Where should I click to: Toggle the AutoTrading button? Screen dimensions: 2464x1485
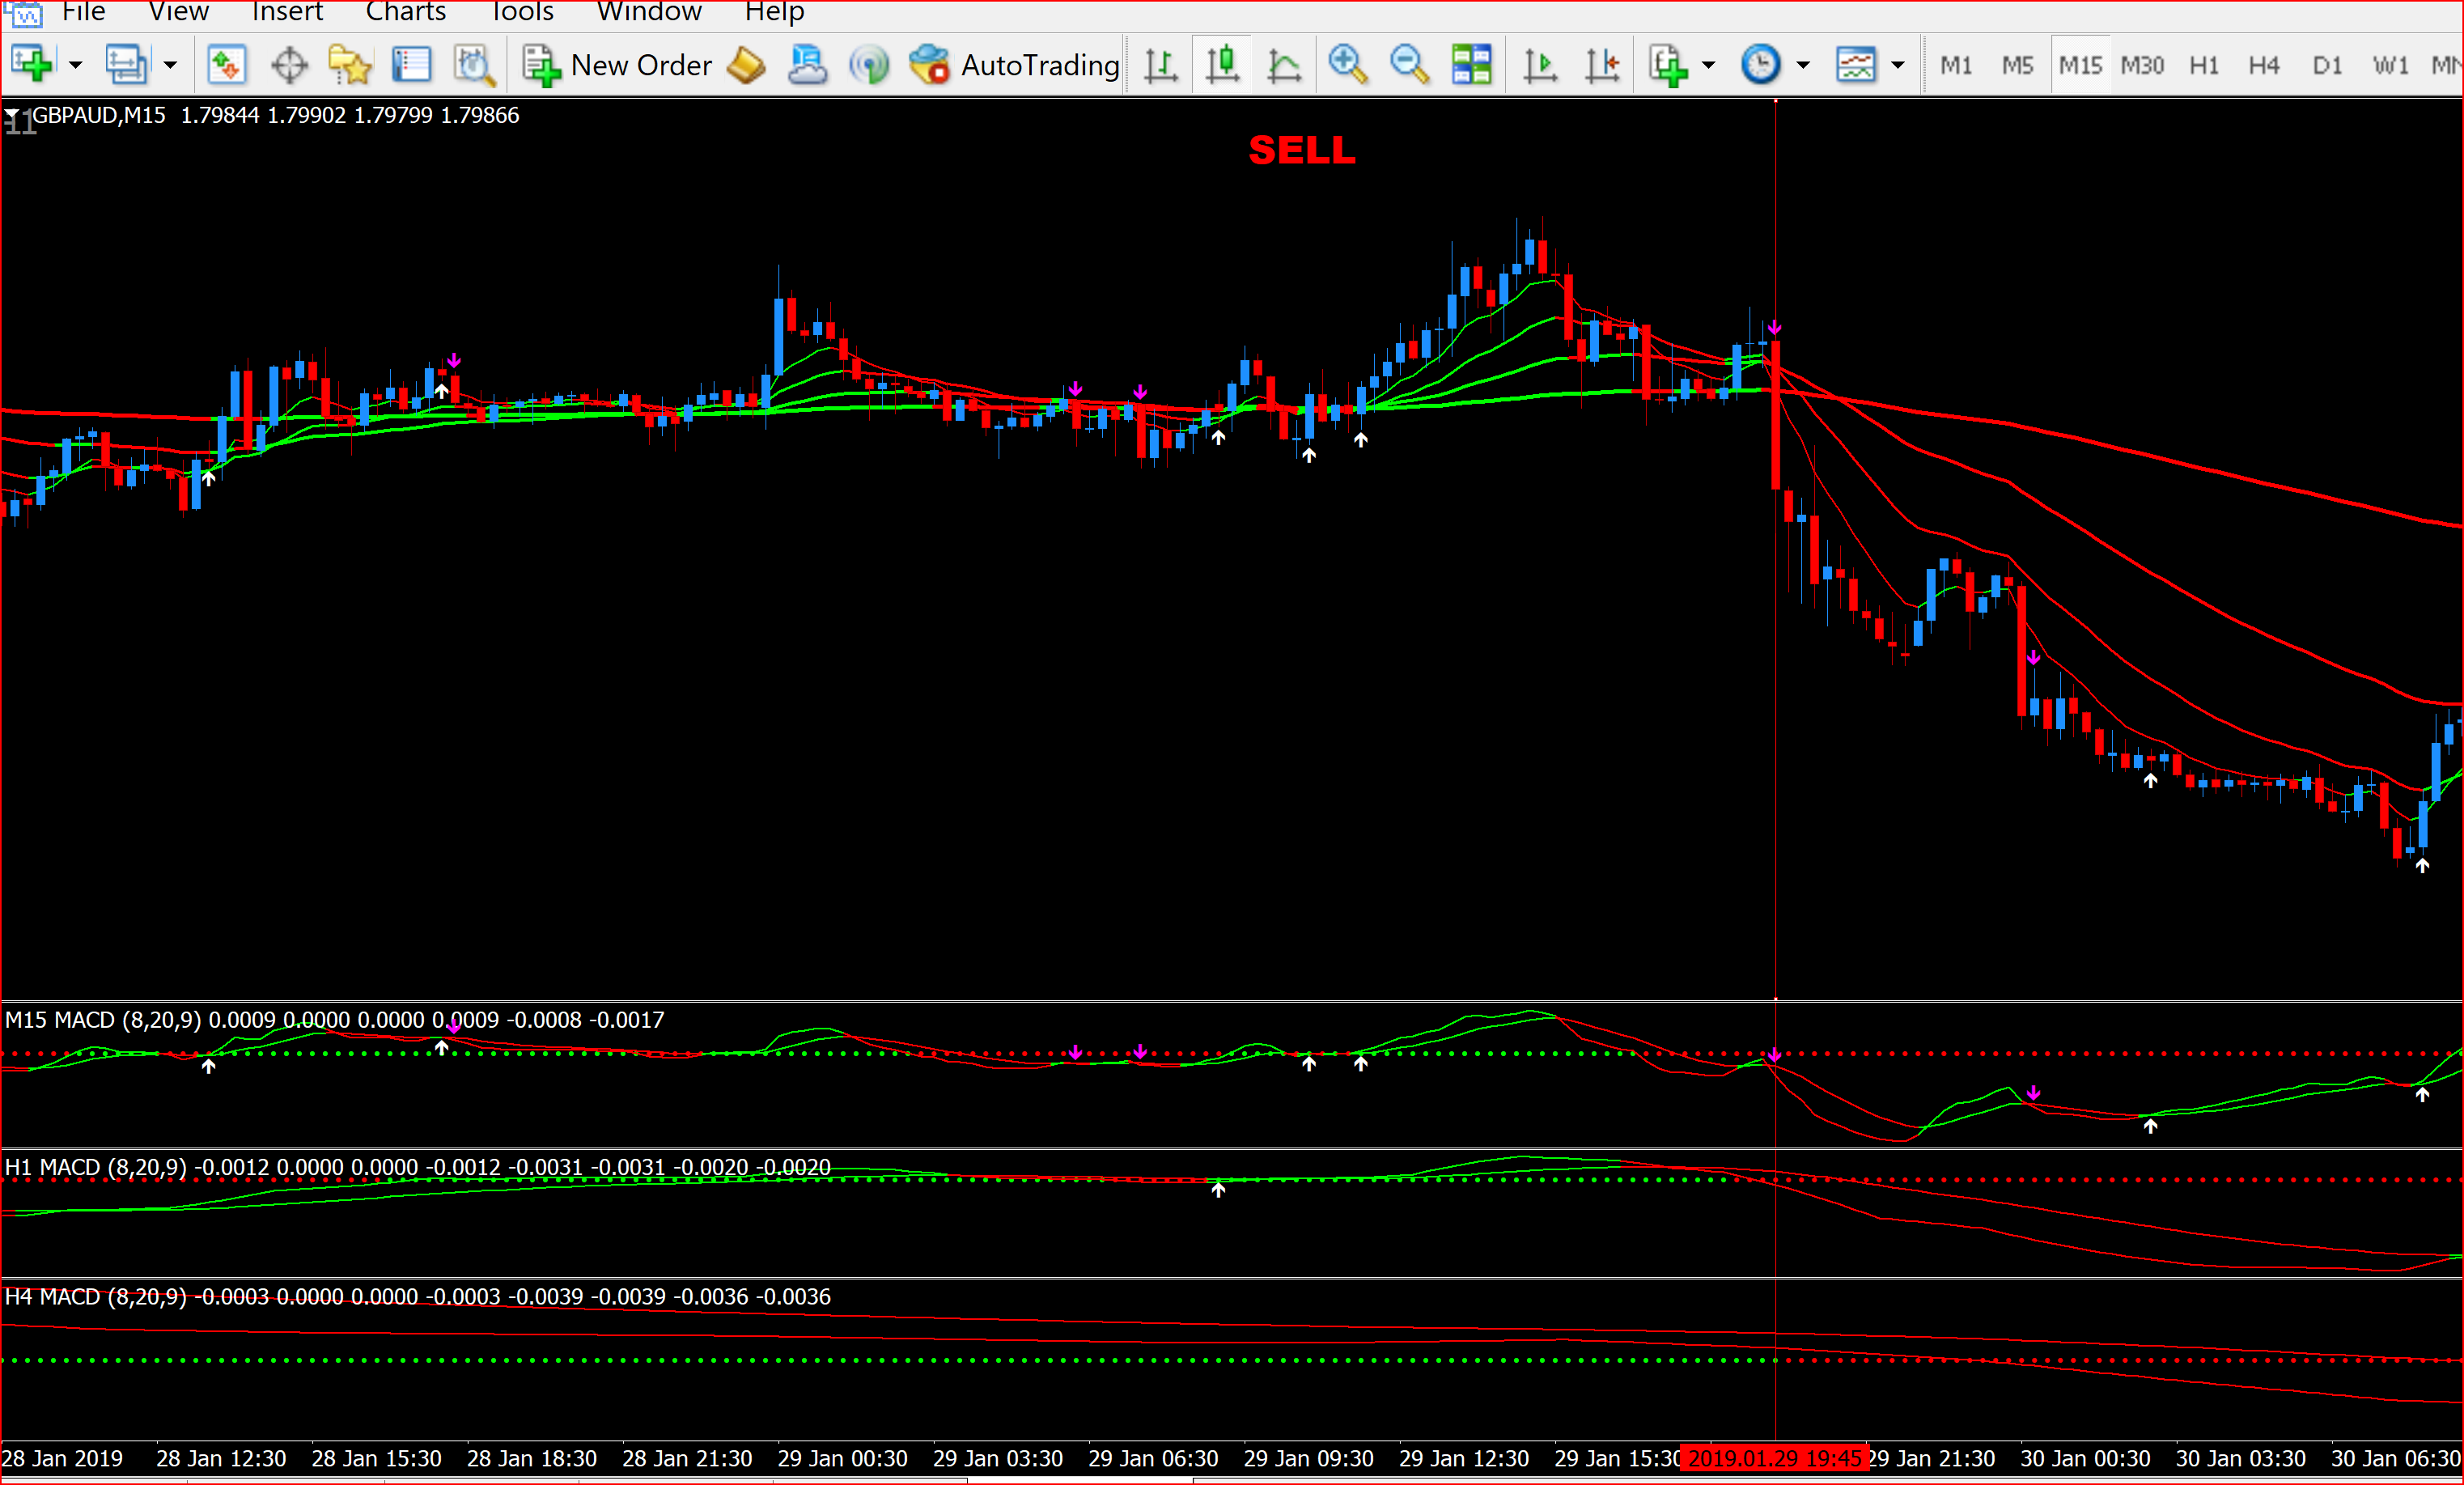coord(1014,66)
